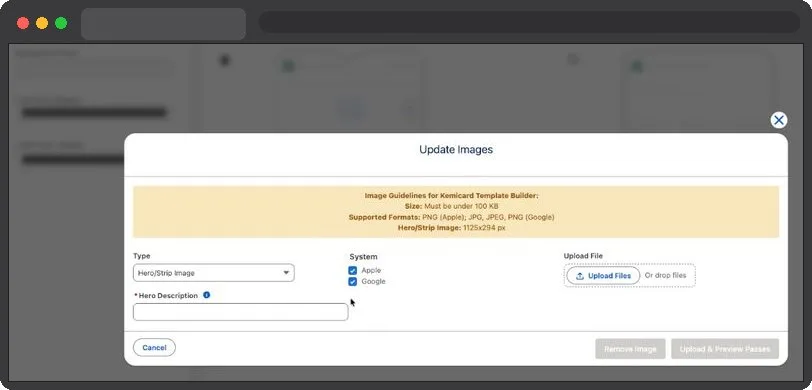
Task: Click the Upload Files button
Action: (603, 276)
